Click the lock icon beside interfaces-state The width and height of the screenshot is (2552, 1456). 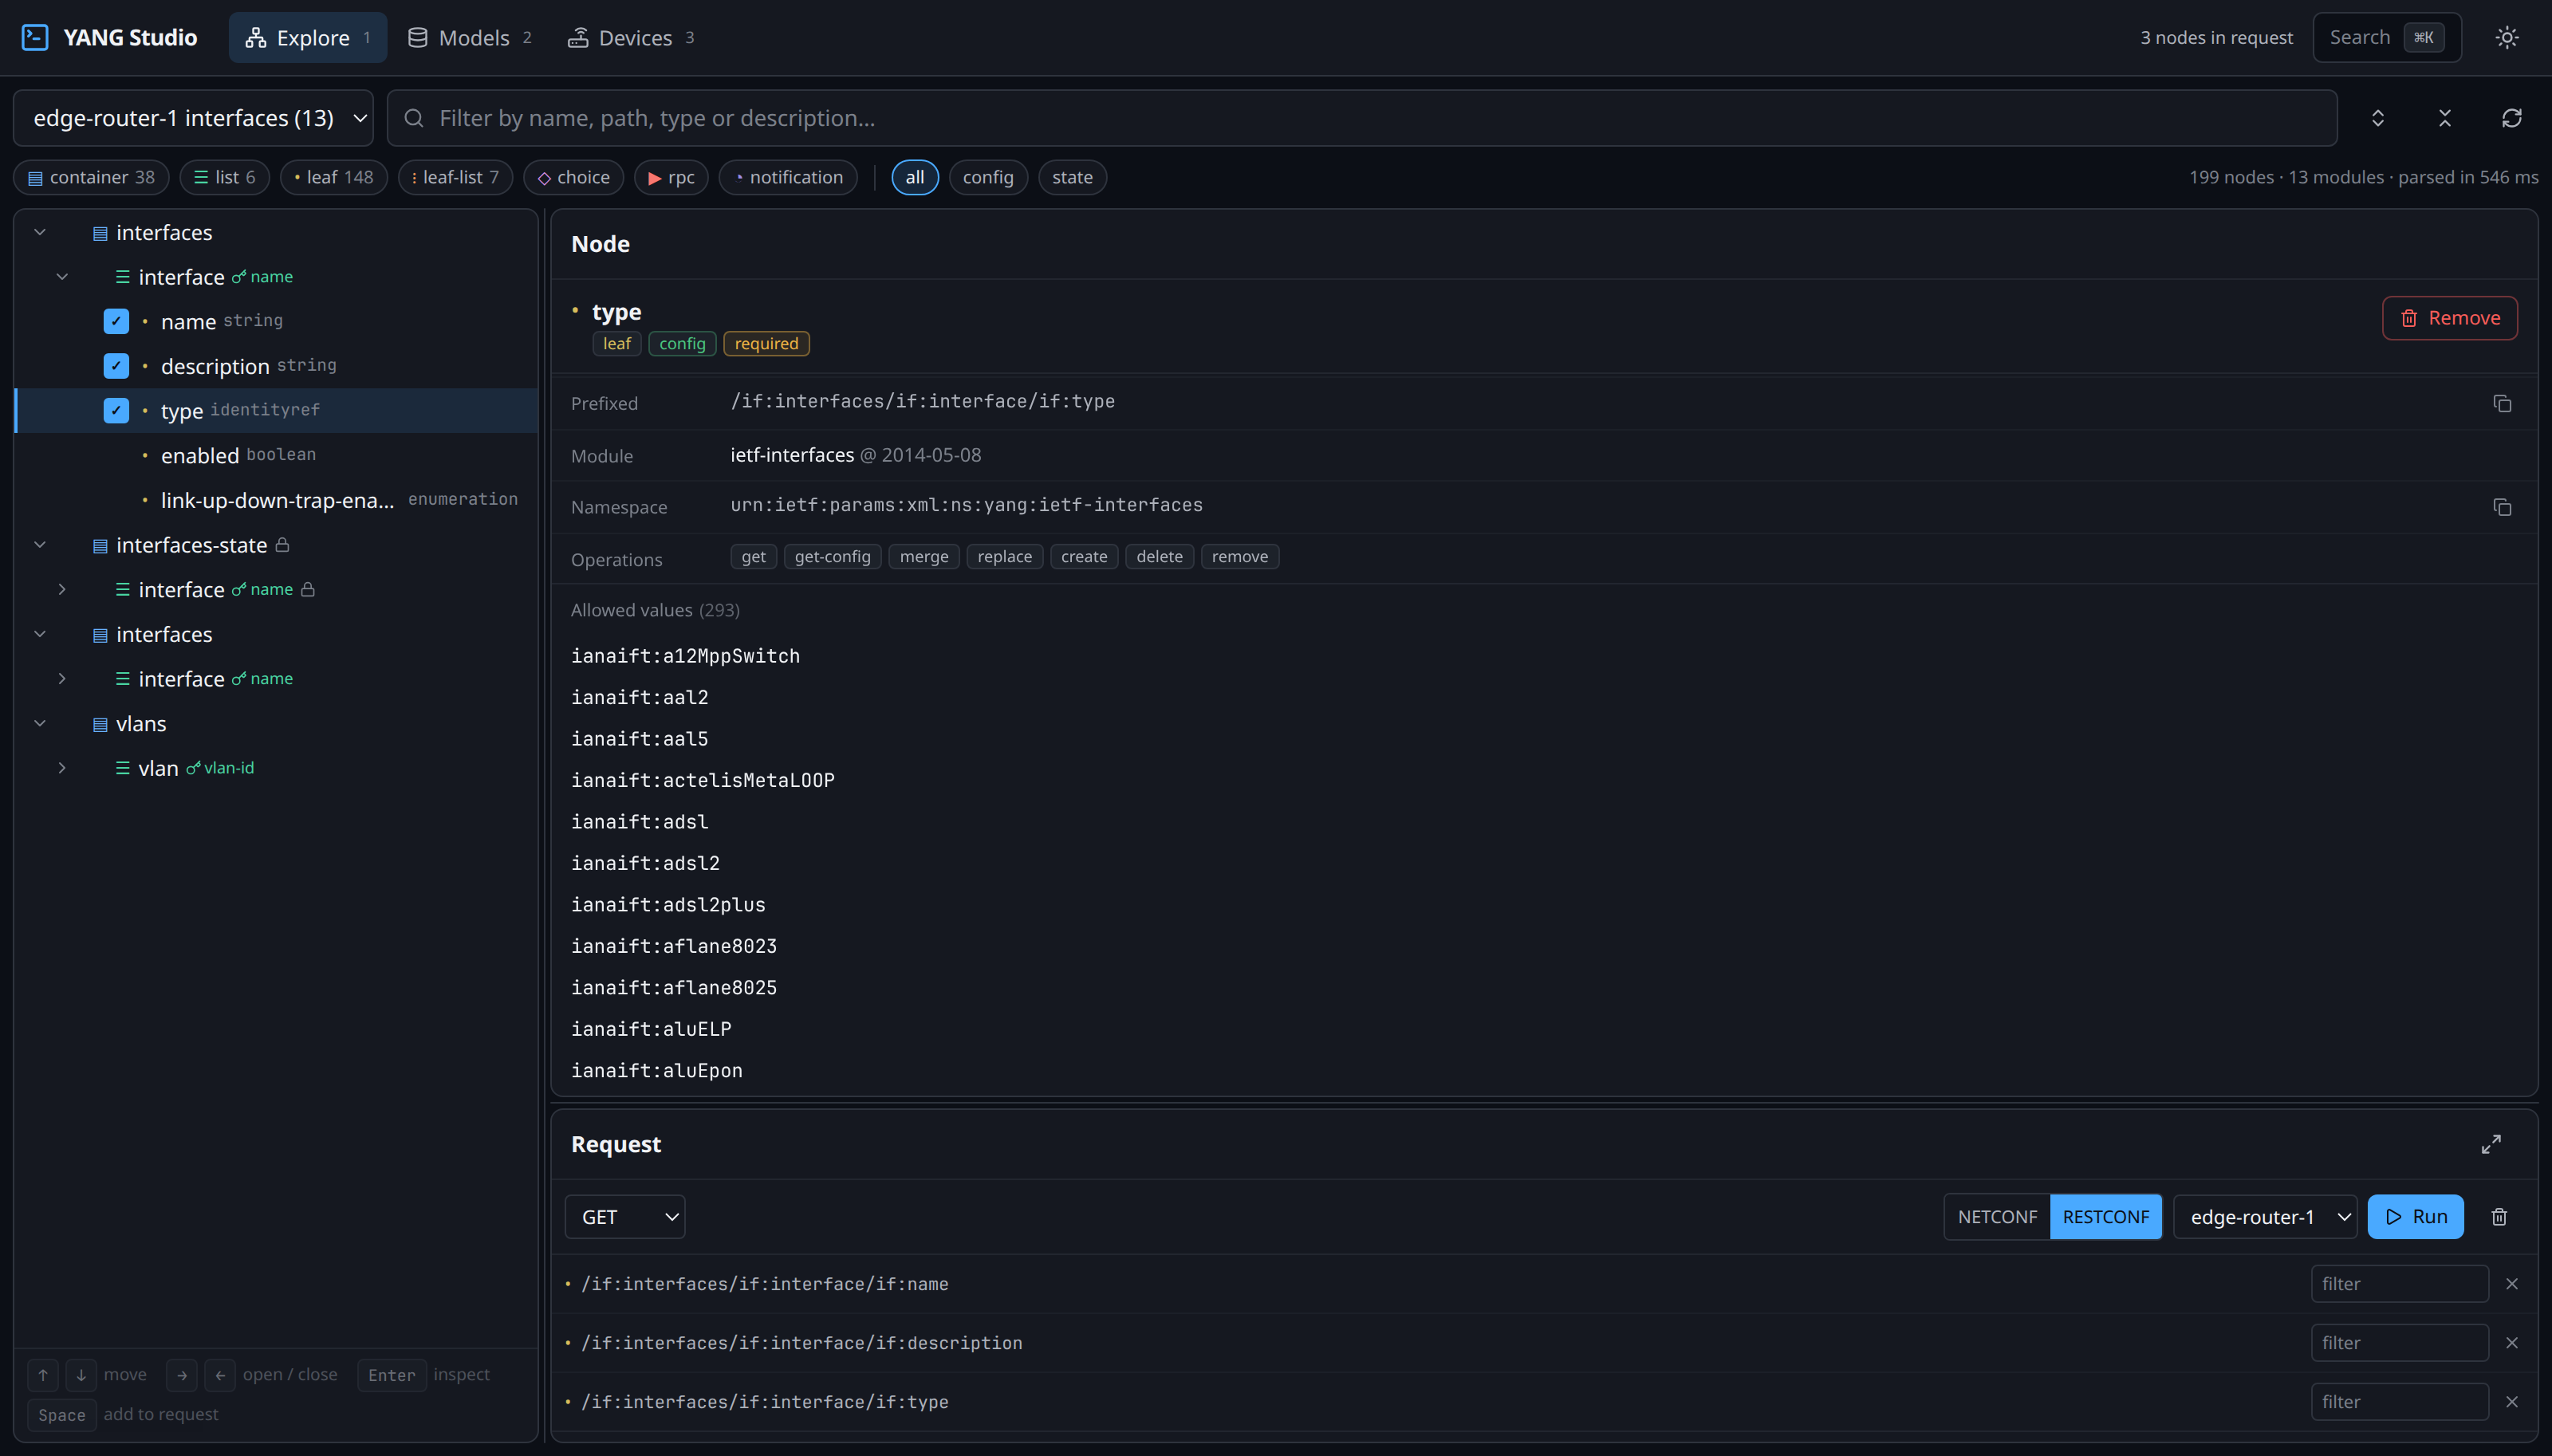tap(283, 545)
